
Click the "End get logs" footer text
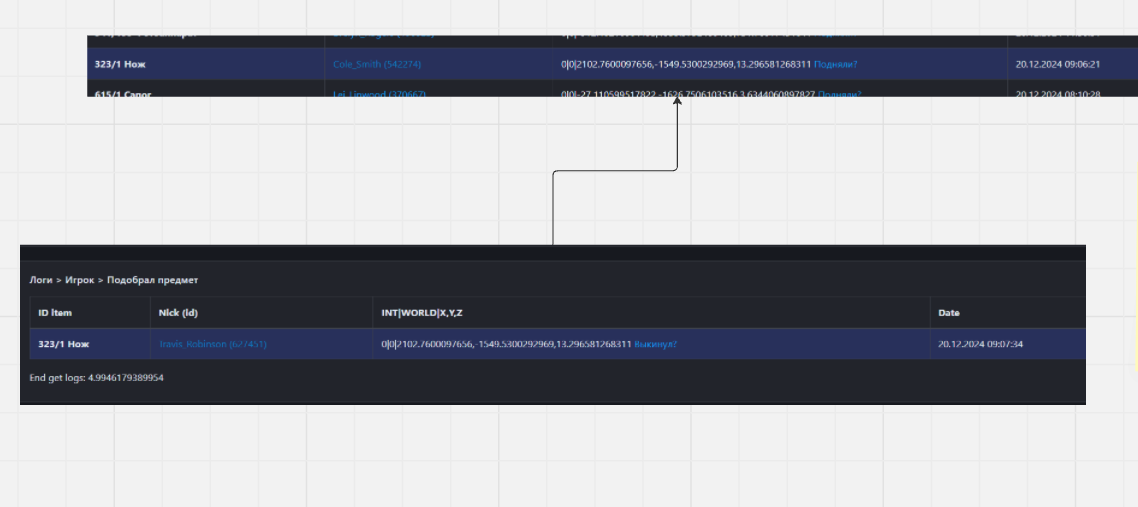(96, 379)
